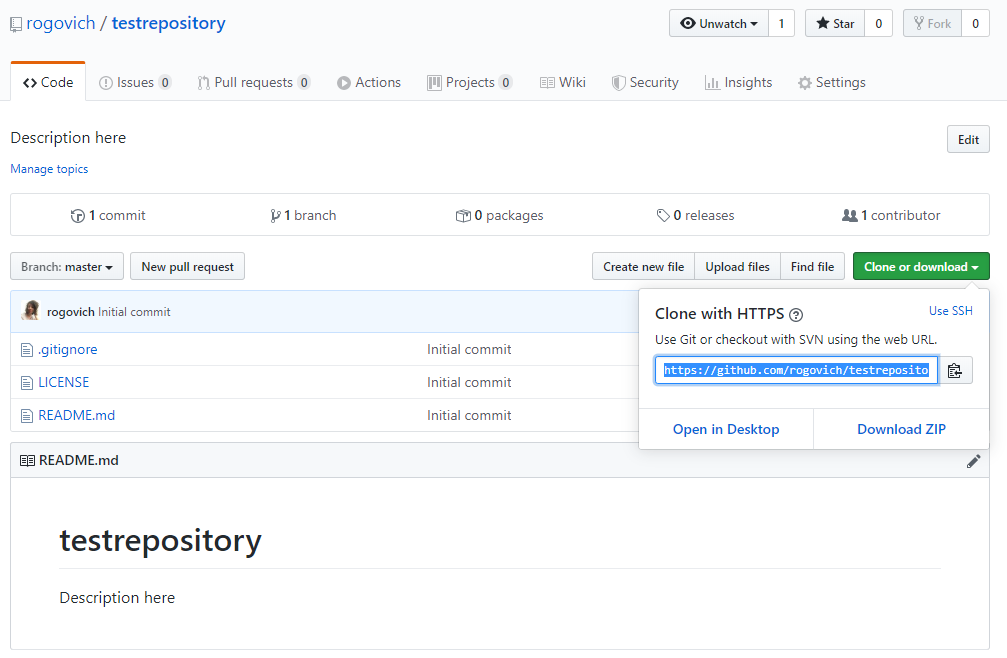Open README.md in file list

tap(76, 415)
